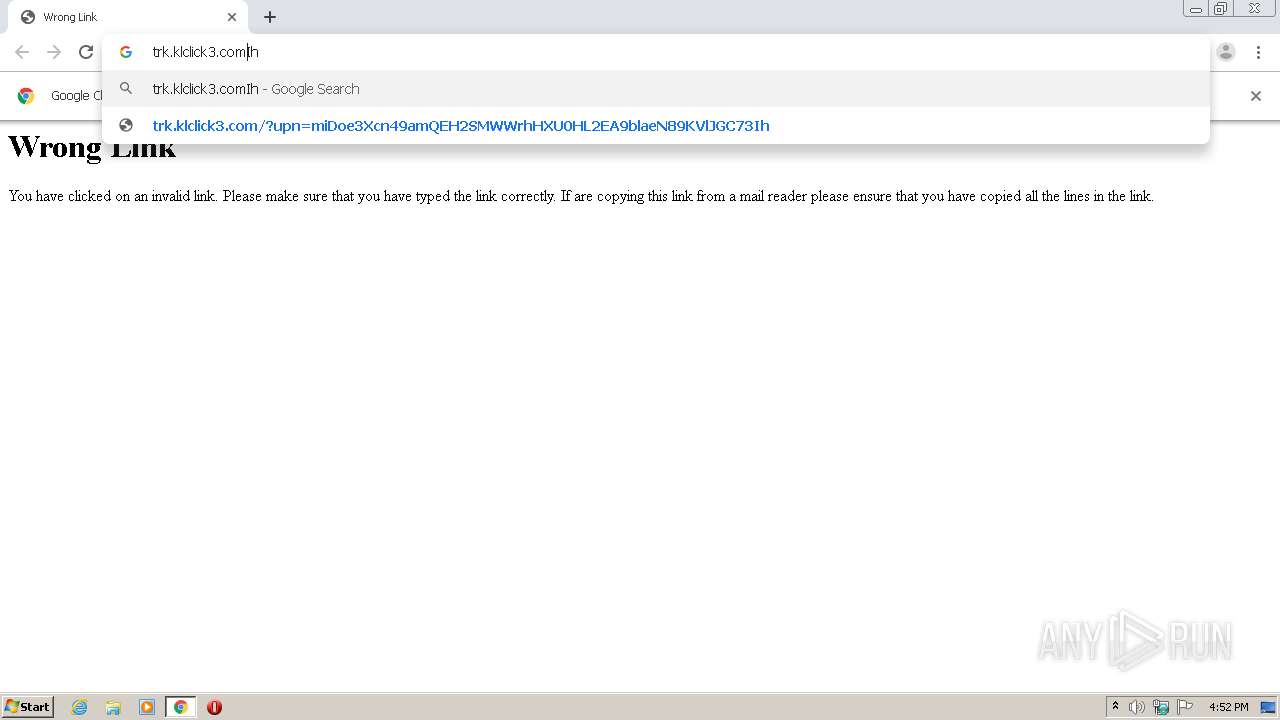Open a new tab with the plus button
The width and height of the screenshot is (1280, 720).
pos(270,17)
